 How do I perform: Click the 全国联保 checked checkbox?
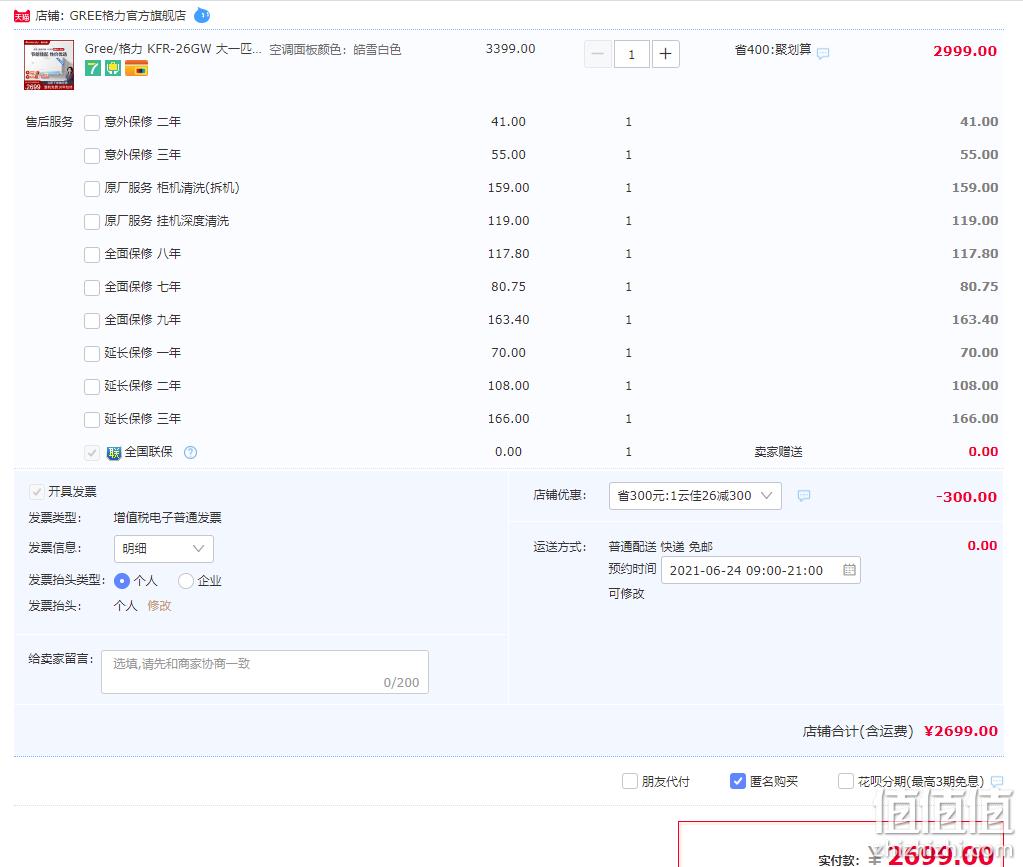92,453
